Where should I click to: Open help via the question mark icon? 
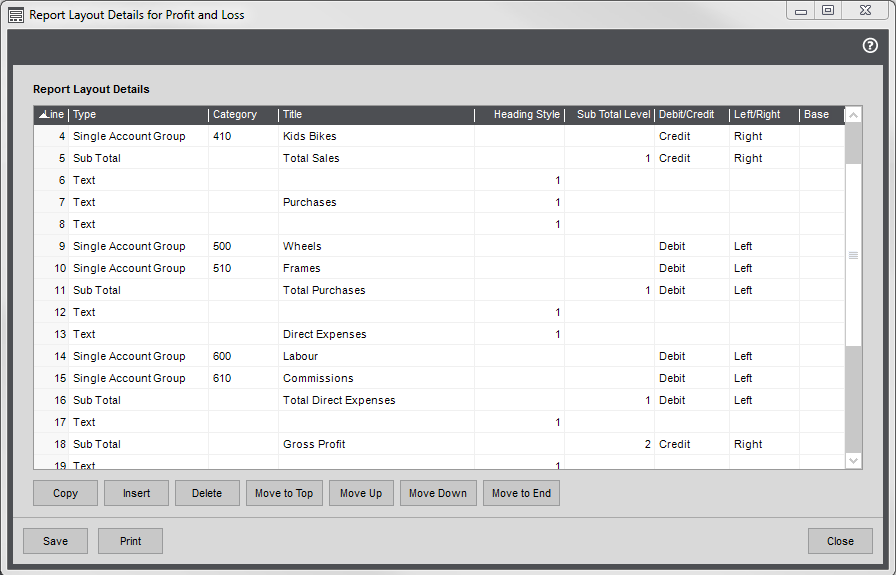(x=870, y=46)
